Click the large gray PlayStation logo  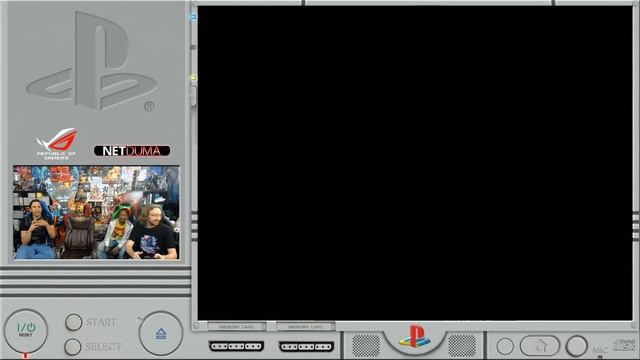[x=92, y=61]
